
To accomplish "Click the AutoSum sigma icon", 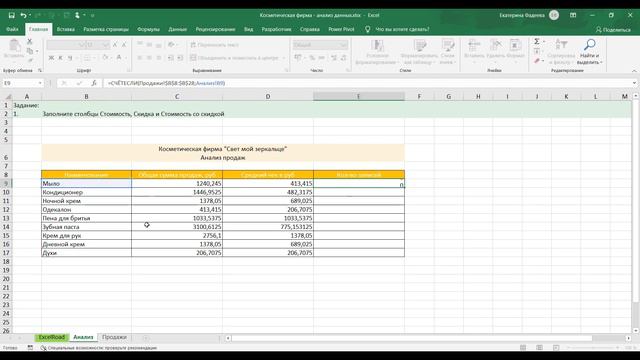I will (537, 41).
